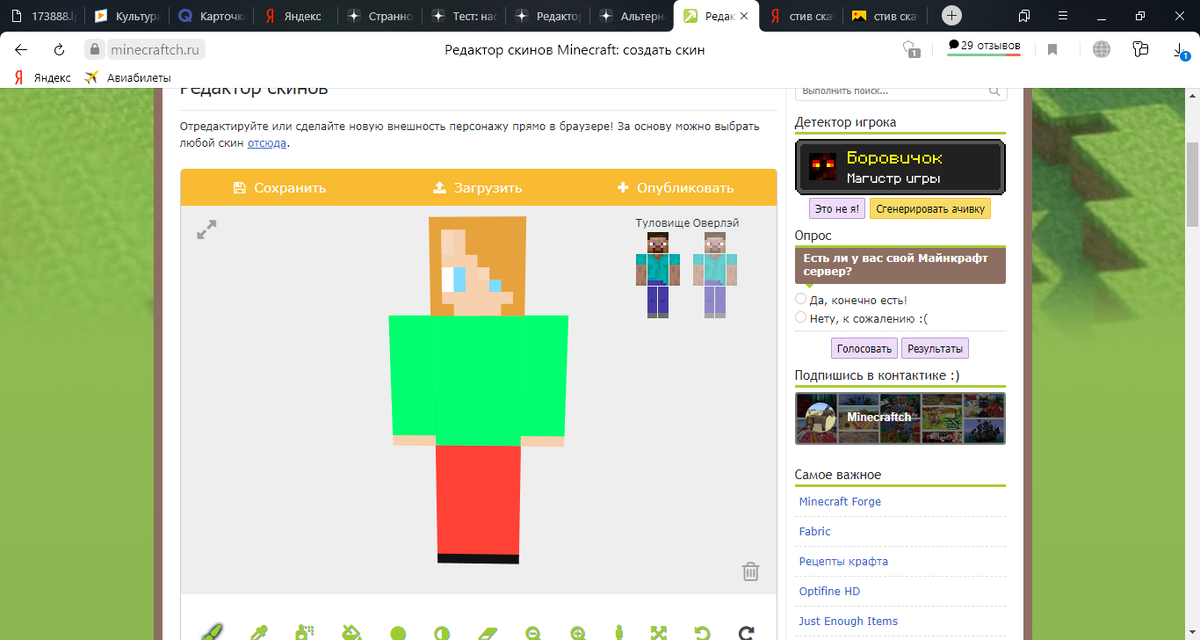Screen dimensions: 1200x640
Task: Zoom in the skin preview
Action: pyautogui.click(x=578, y=633)
